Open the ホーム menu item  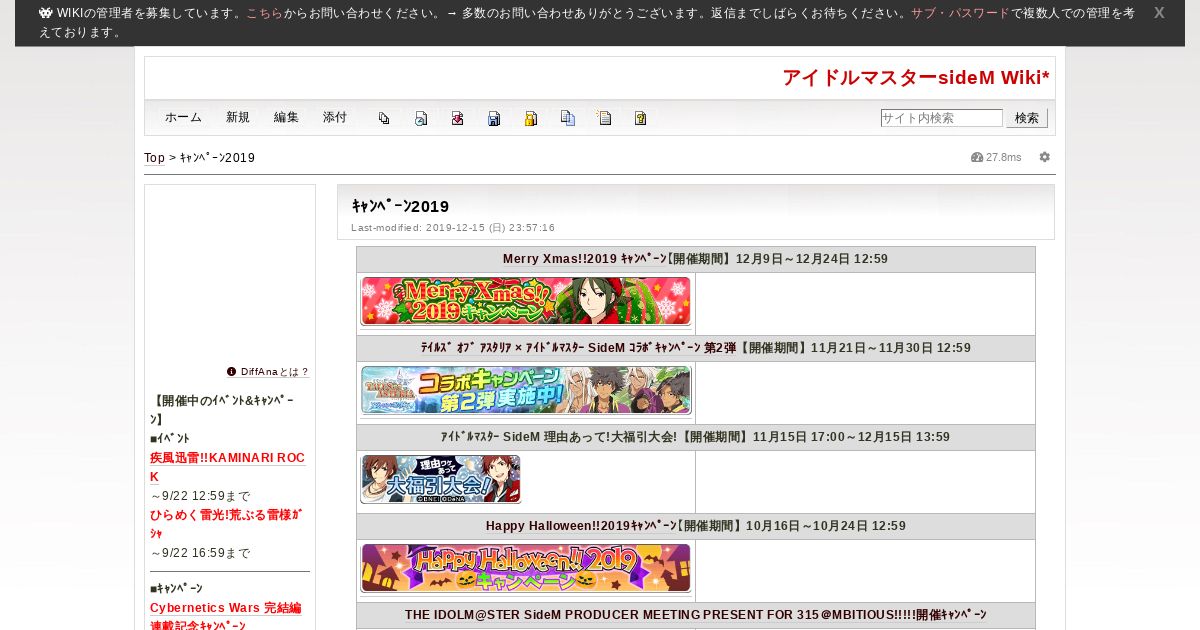coord(183,117)
